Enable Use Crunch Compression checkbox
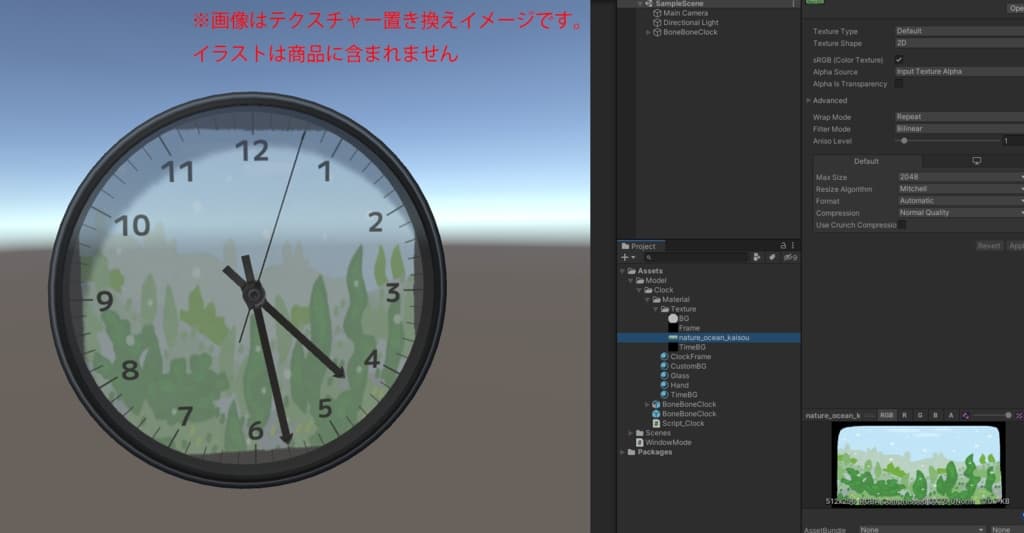This screenshot has height=533, width=1024. [902, 225]
